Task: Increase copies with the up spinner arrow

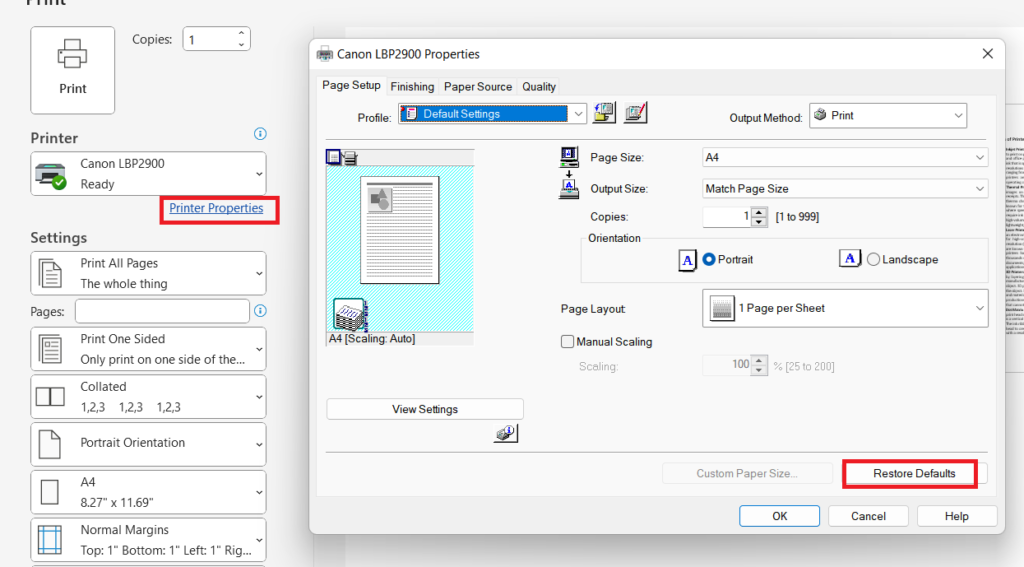Action: coord(241,33)
